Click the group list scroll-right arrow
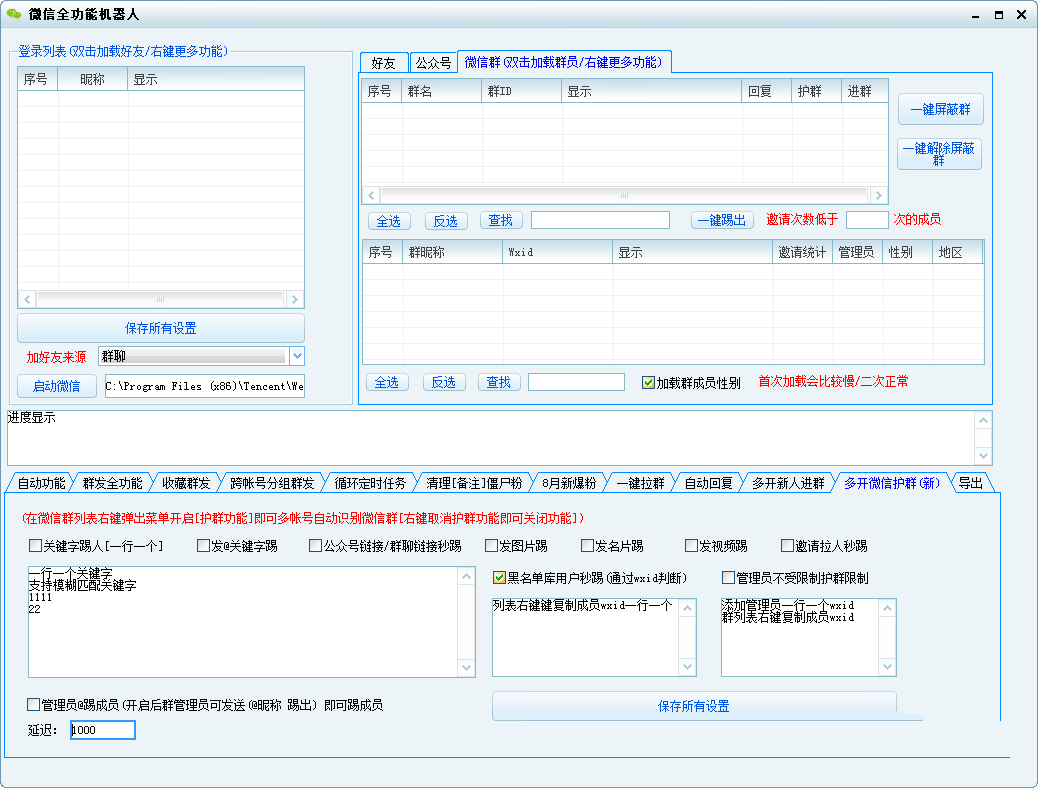This screenshot has height=788, width=1038. tap(878, 195)
